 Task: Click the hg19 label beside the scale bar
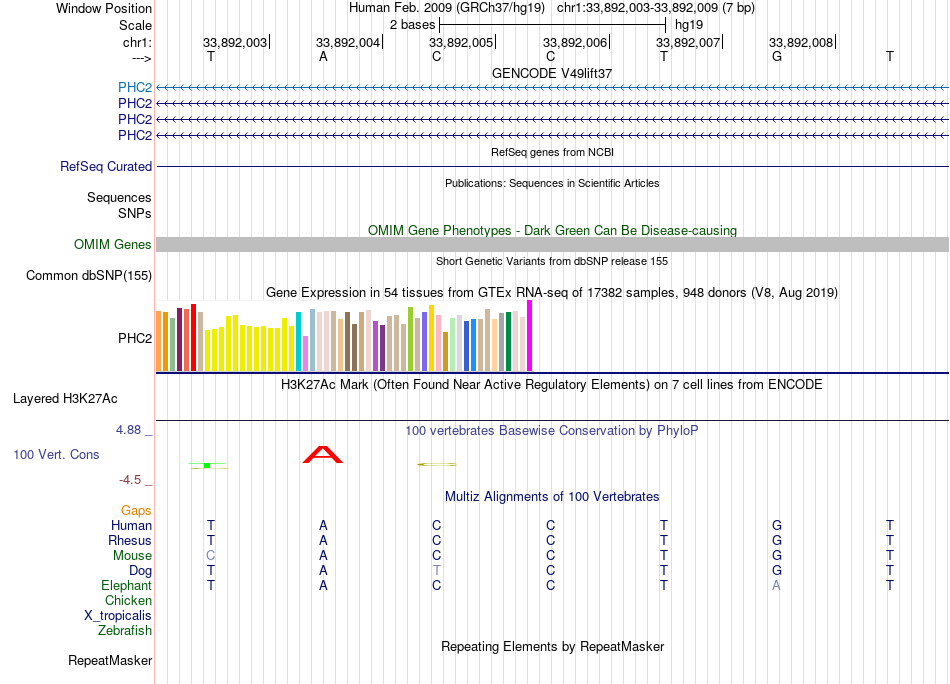point(689,25)
